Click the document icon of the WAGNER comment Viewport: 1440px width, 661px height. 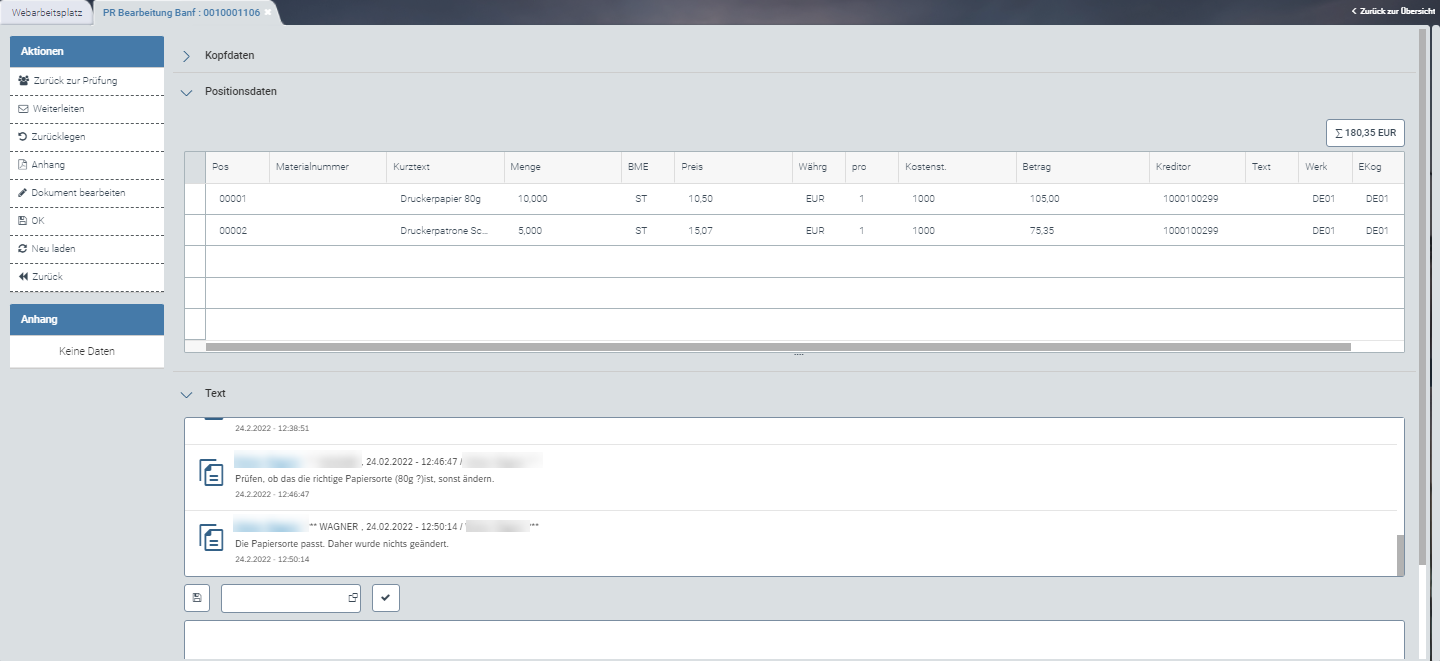pyautogui.click(x=211, y=538)
